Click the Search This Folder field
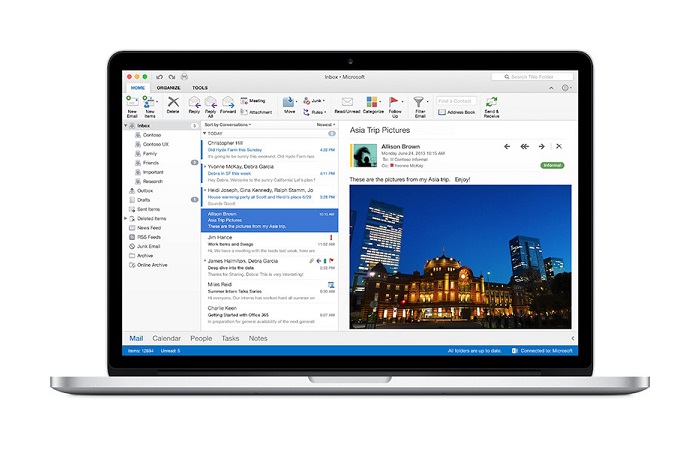 coord(532,77)
